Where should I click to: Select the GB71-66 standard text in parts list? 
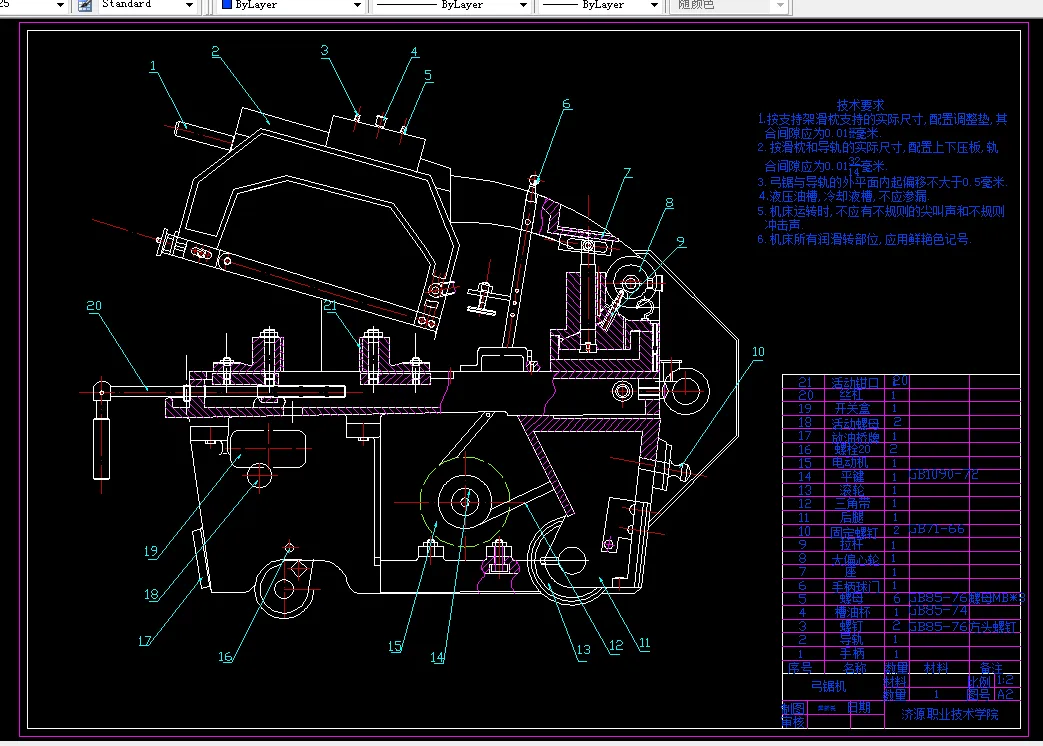click(937, 529)
